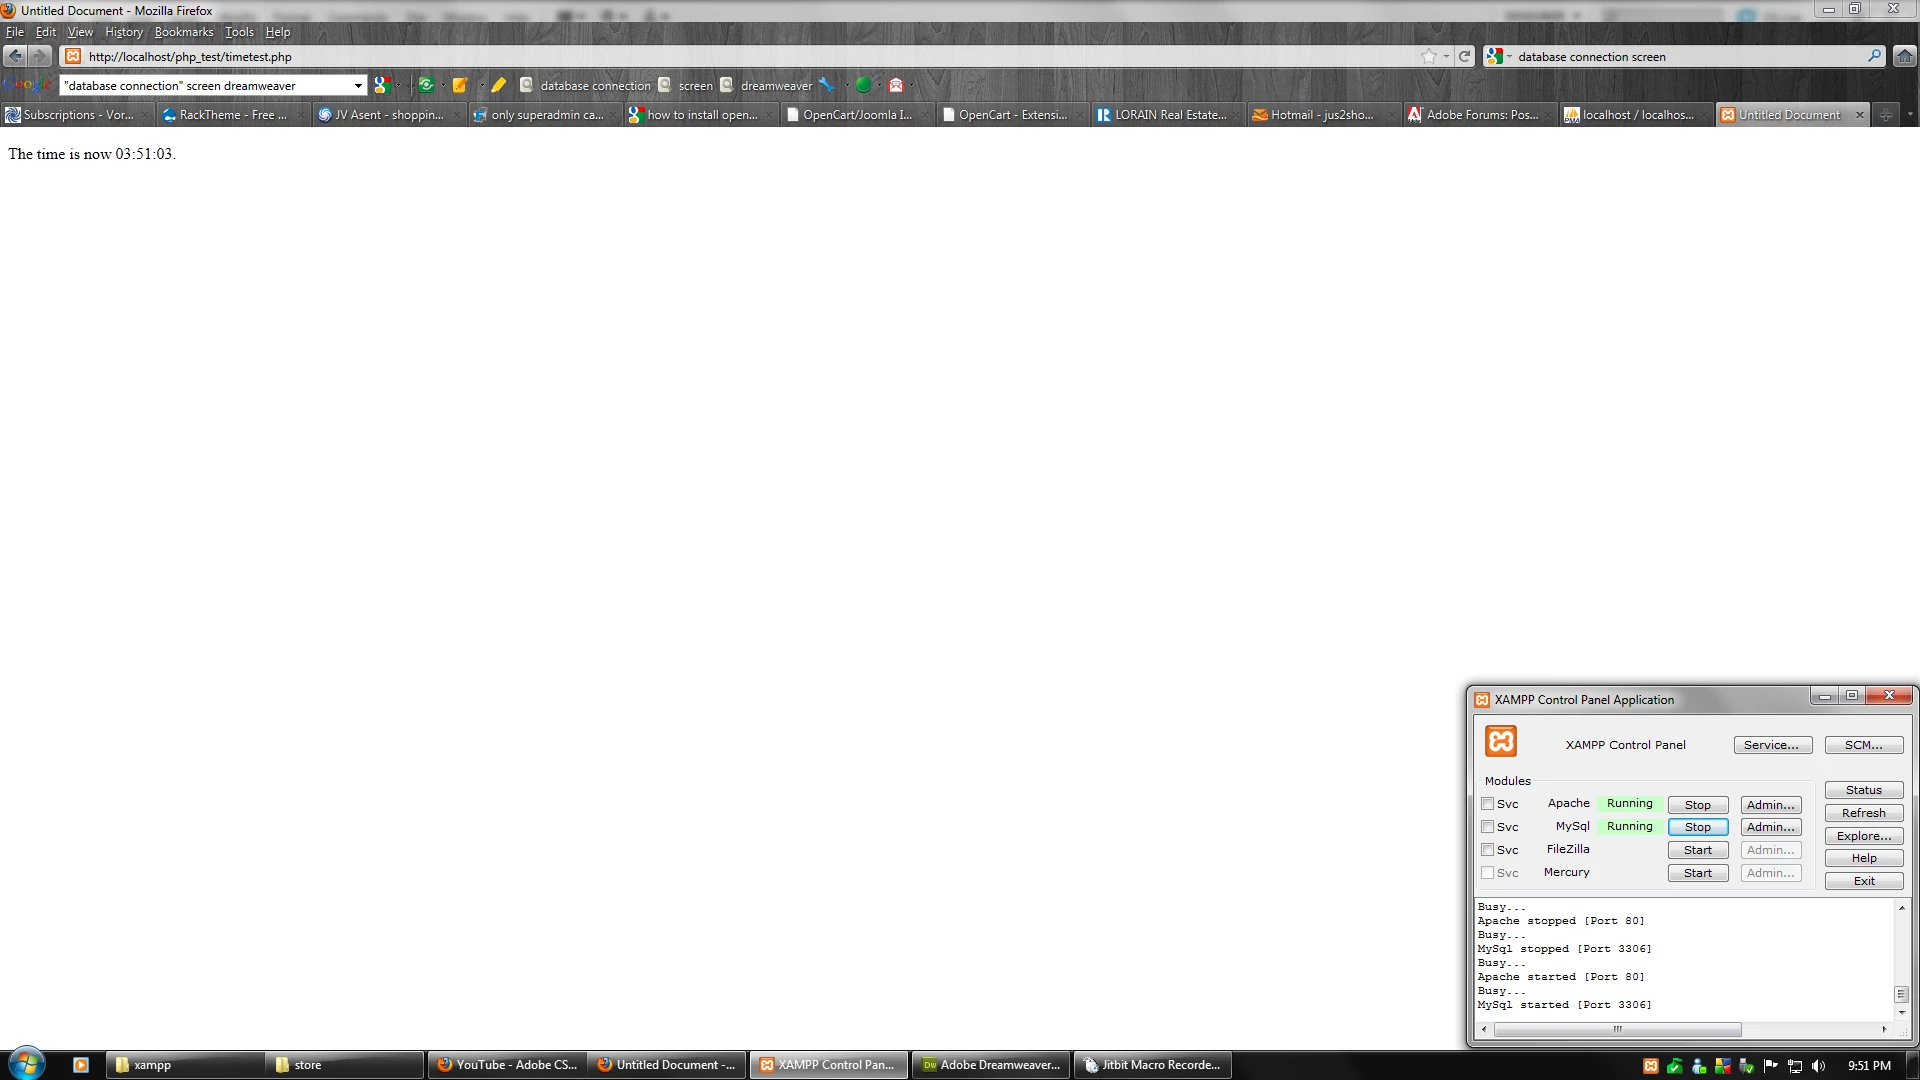The height and width of the screenshot is (1080, 1920).
Task: Open the Google Toolbar wrench settings icon
Action: point(825,85)
